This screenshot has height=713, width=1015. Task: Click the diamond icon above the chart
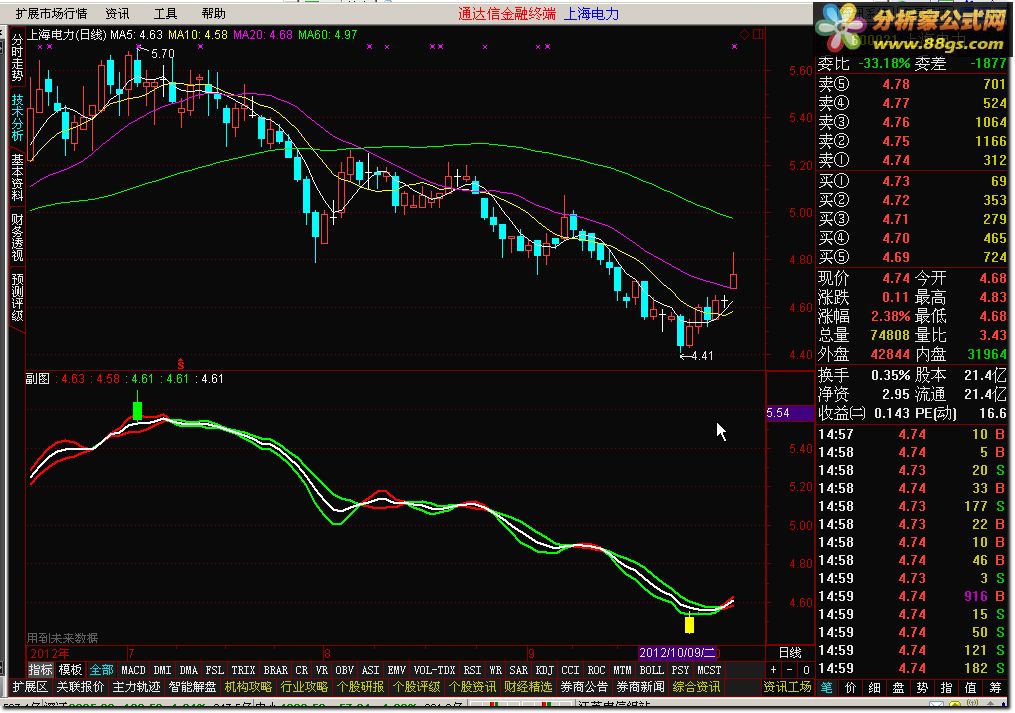tap(744, 34)
